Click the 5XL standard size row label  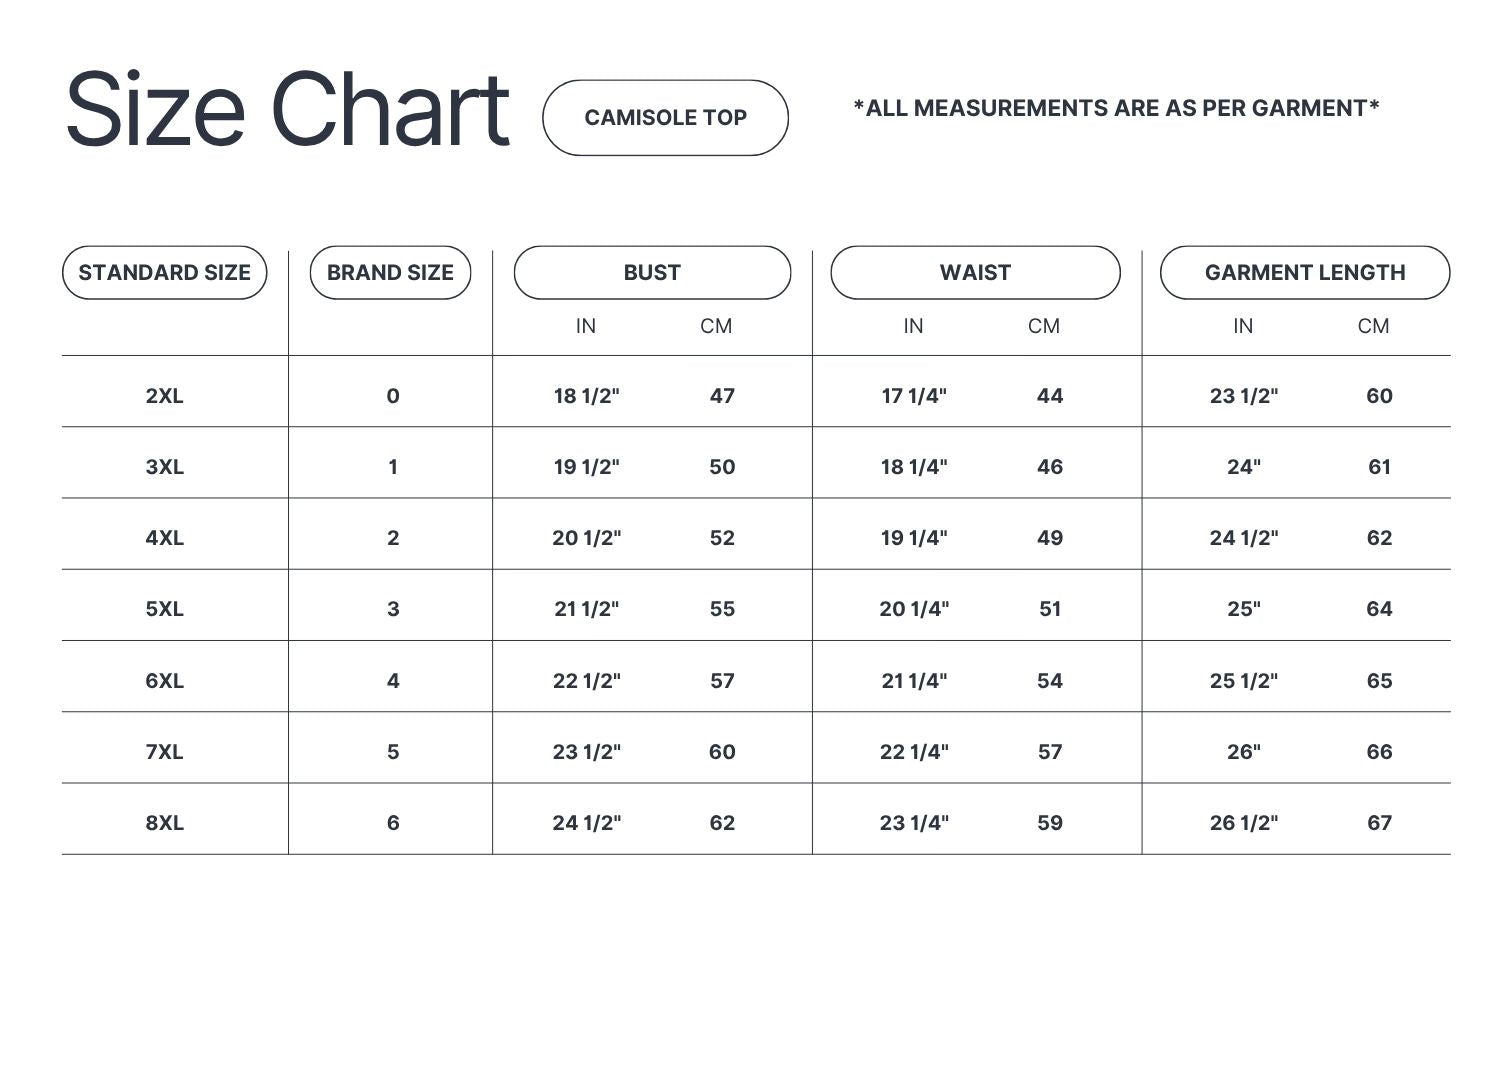(x=165, y=609)
